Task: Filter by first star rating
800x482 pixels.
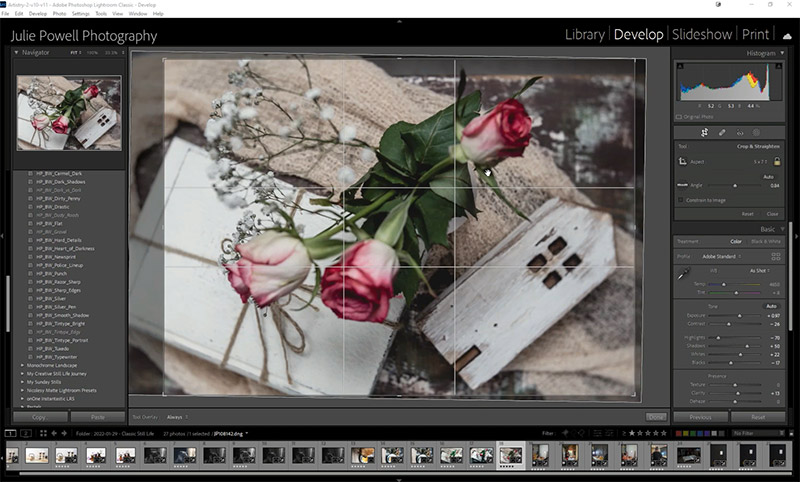Action: pyautogui.click(x=632, y=433)
